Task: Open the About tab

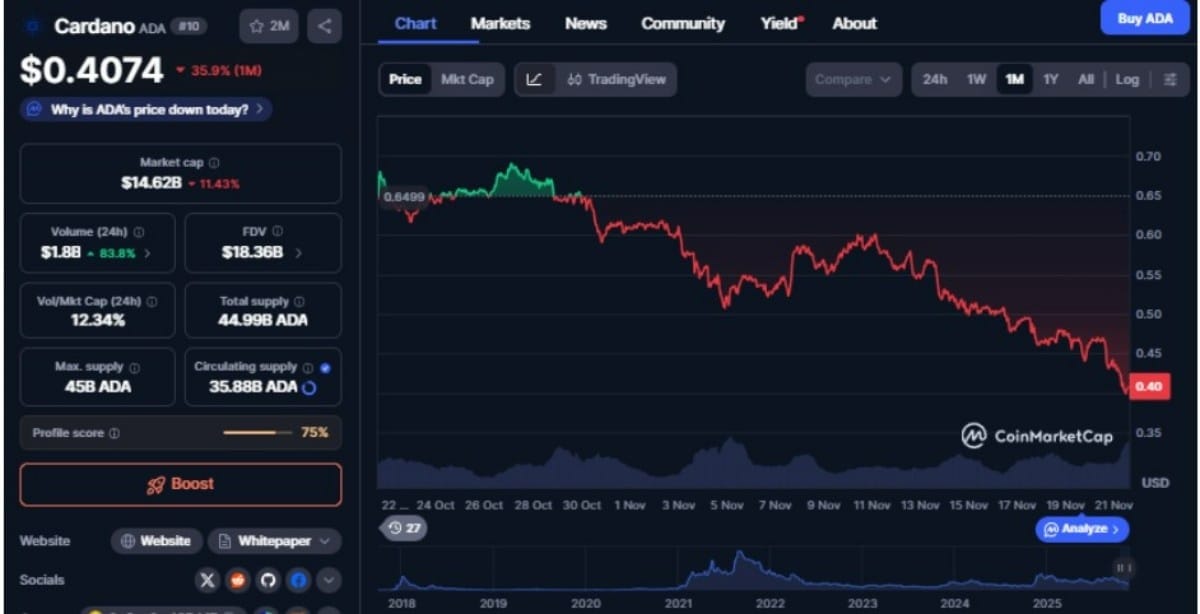Action: [x=854, y=23]
